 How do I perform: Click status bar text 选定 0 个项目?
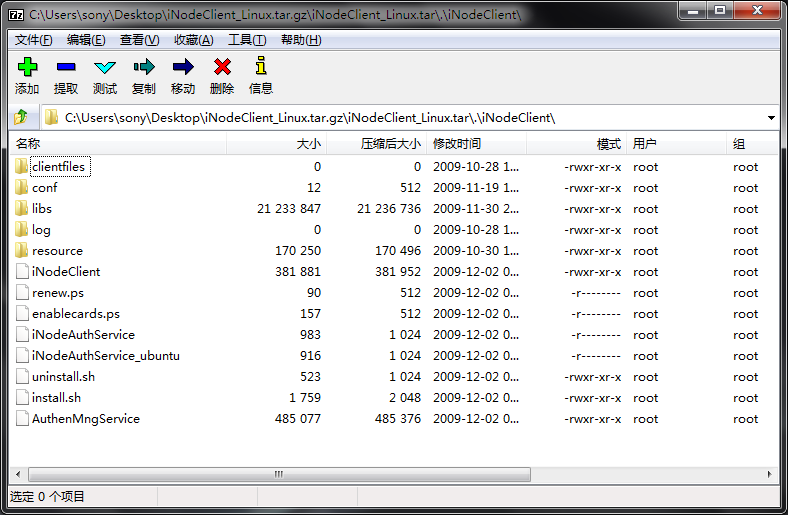47,497
